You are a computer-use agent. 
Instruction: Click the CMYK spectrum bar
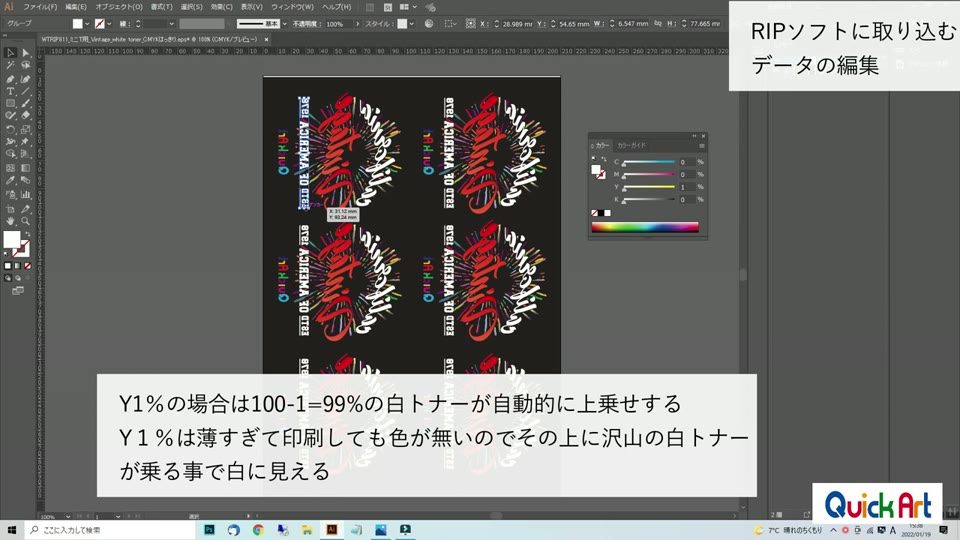tap(645, 227)
